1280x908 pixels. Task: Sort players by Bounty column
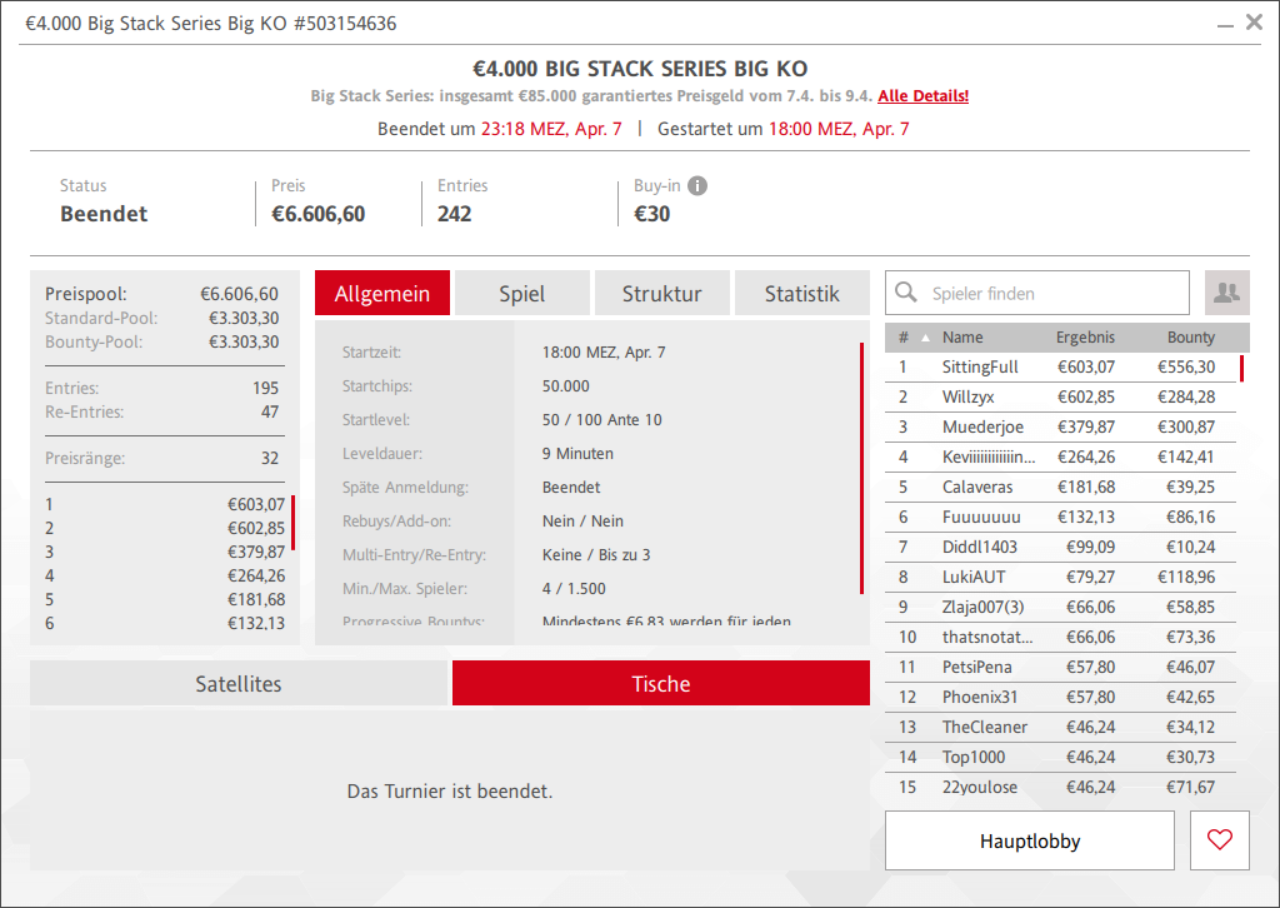[x=1191, y=338]
